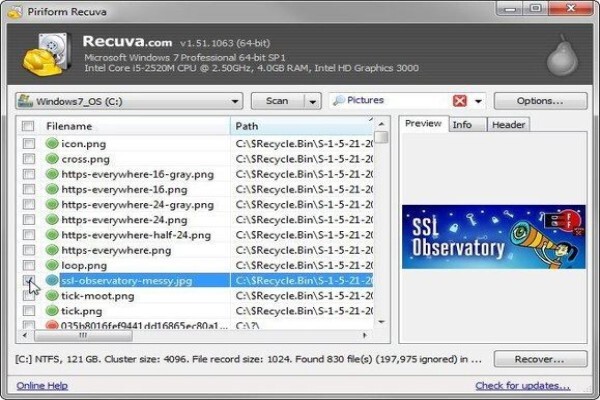Open the Pictures filter dropdown arrow
600x400 pixels.
478,101
